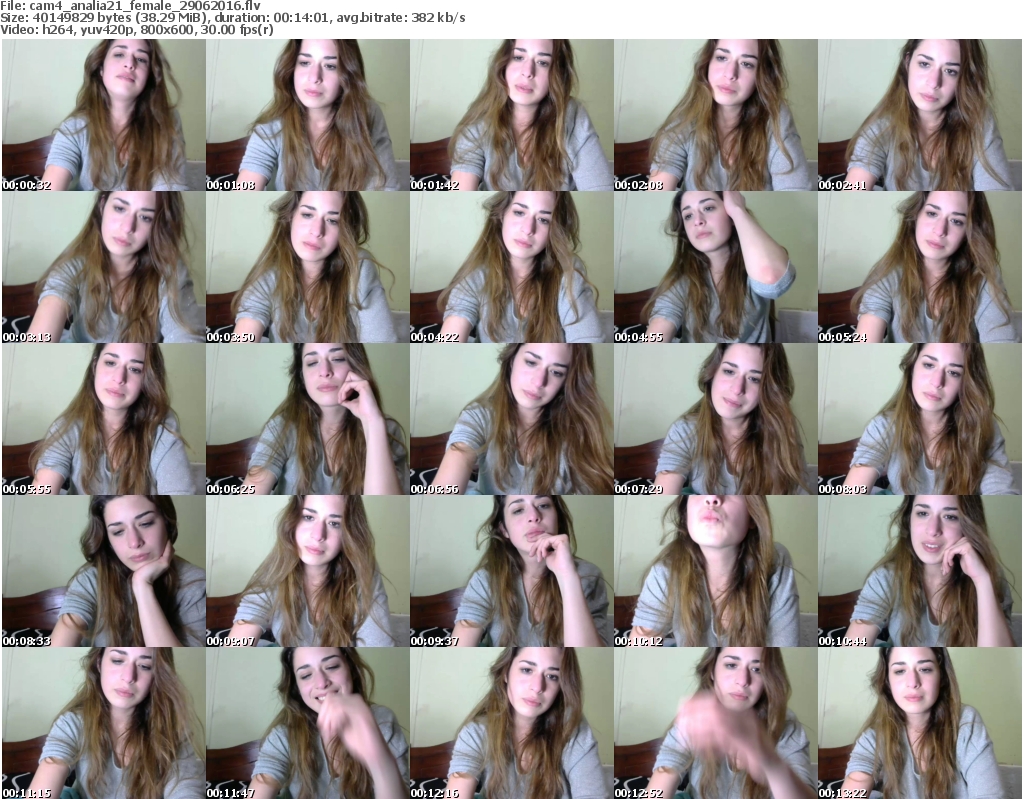Open the thumbnail frame stamped 00:03:13
This screenshot has width=1024, height=799.
[x=103, y=267]
